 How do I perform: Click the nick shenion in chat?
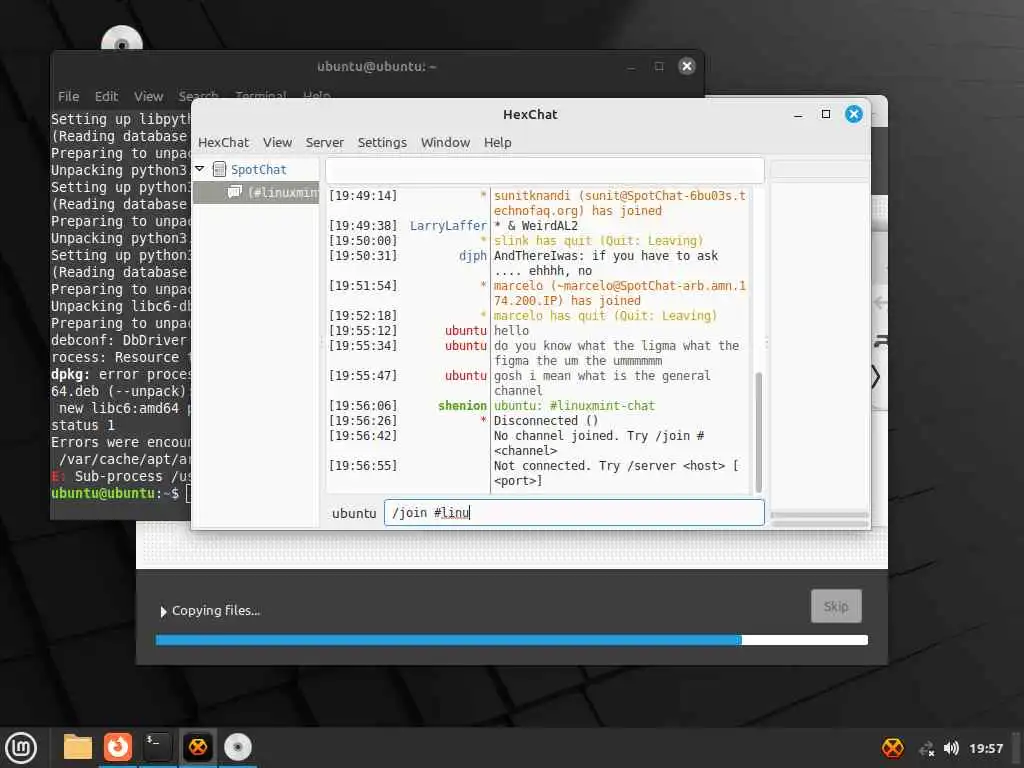[x=462, y=406]
